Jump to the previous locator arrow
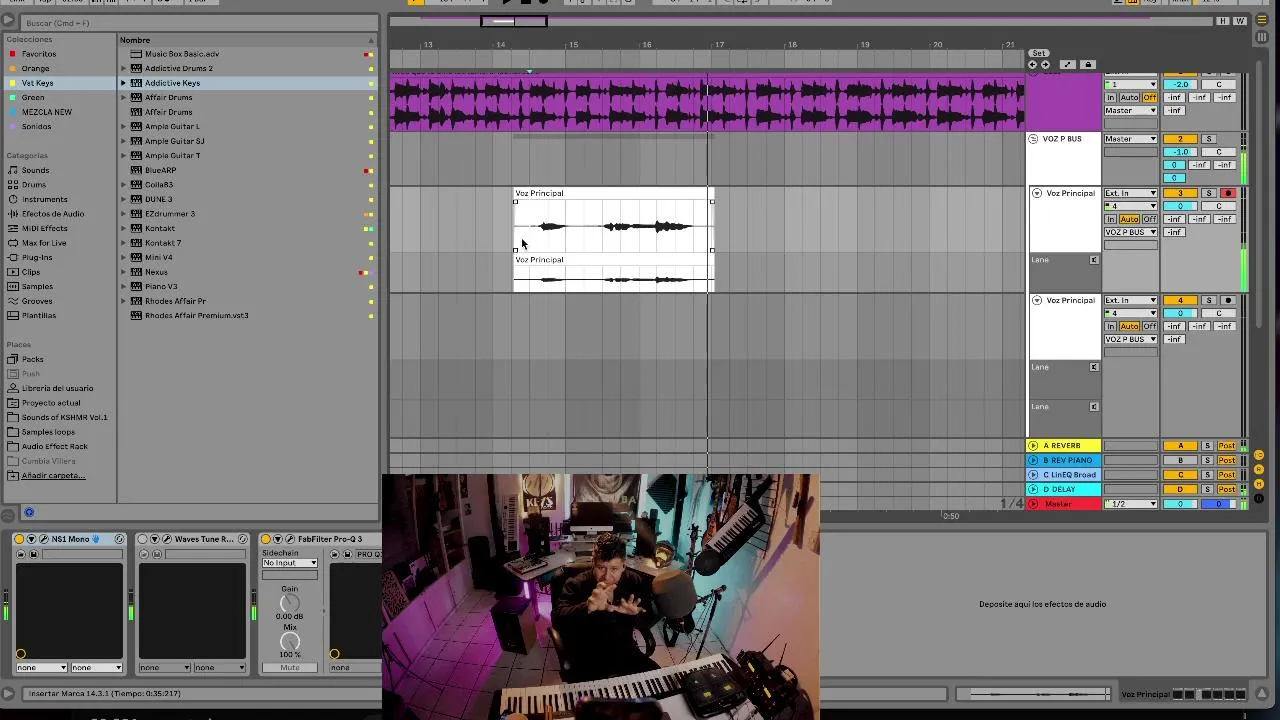Screen dimensions: 1280x720 coord(1033,65)
